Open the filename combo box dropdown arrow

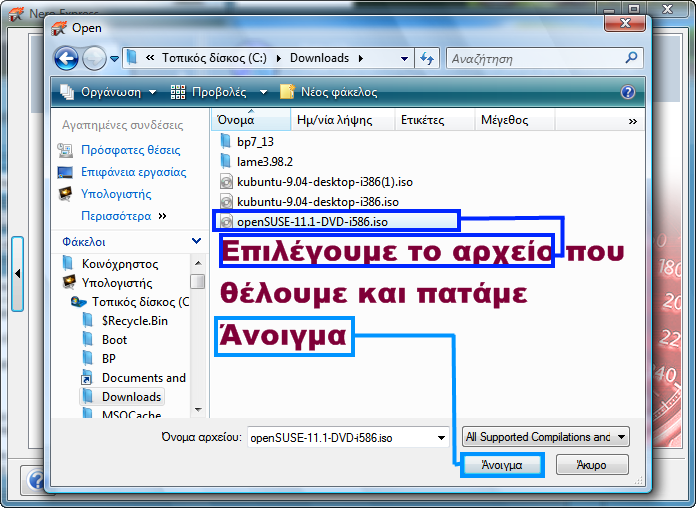(x=441, y=438)
